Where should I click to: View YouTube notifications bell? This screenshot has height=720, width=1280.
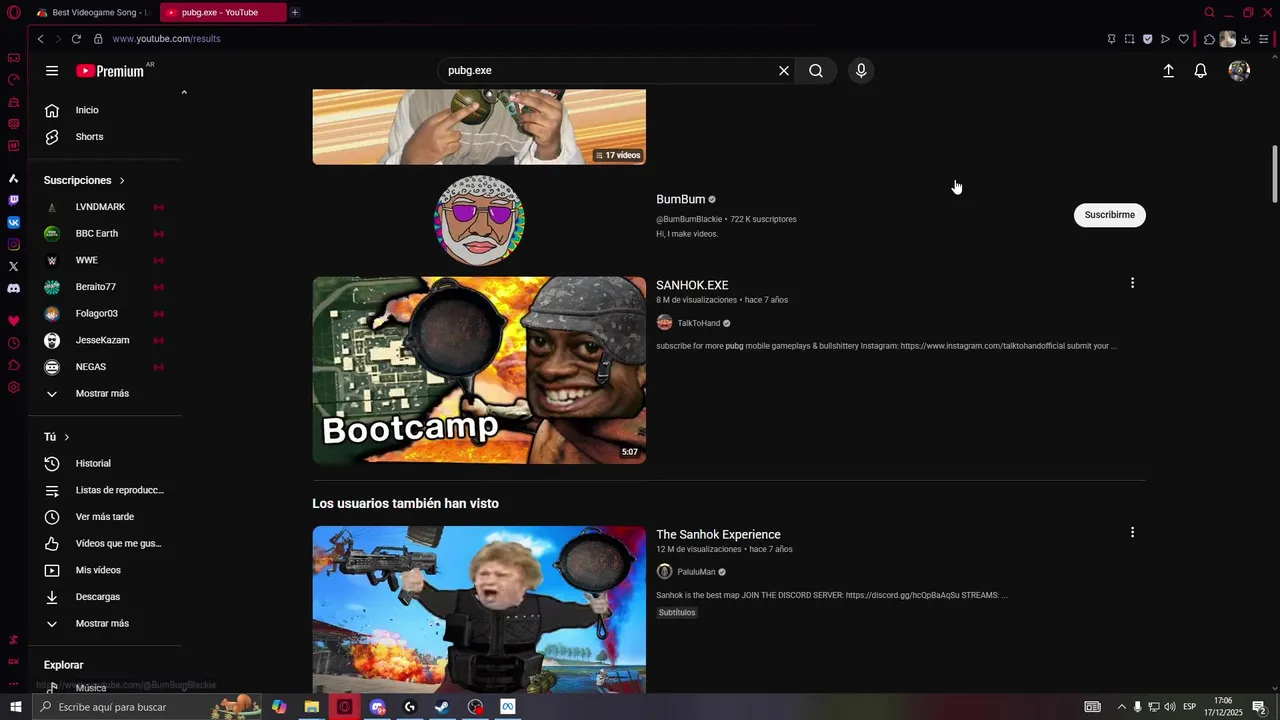(x=1201, y=71)
